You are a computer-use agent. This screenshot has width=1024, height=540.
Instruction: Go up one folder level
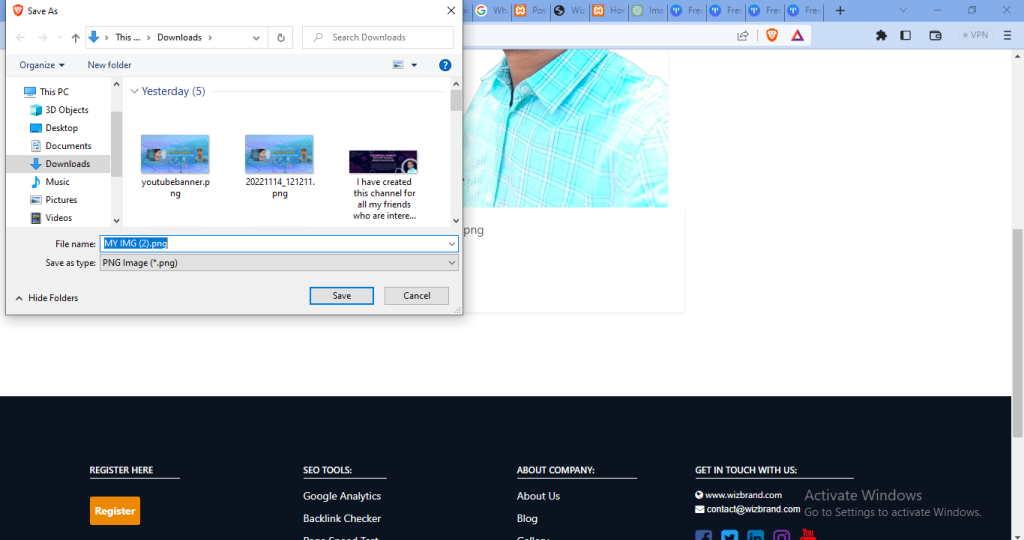tap(76, 38)
